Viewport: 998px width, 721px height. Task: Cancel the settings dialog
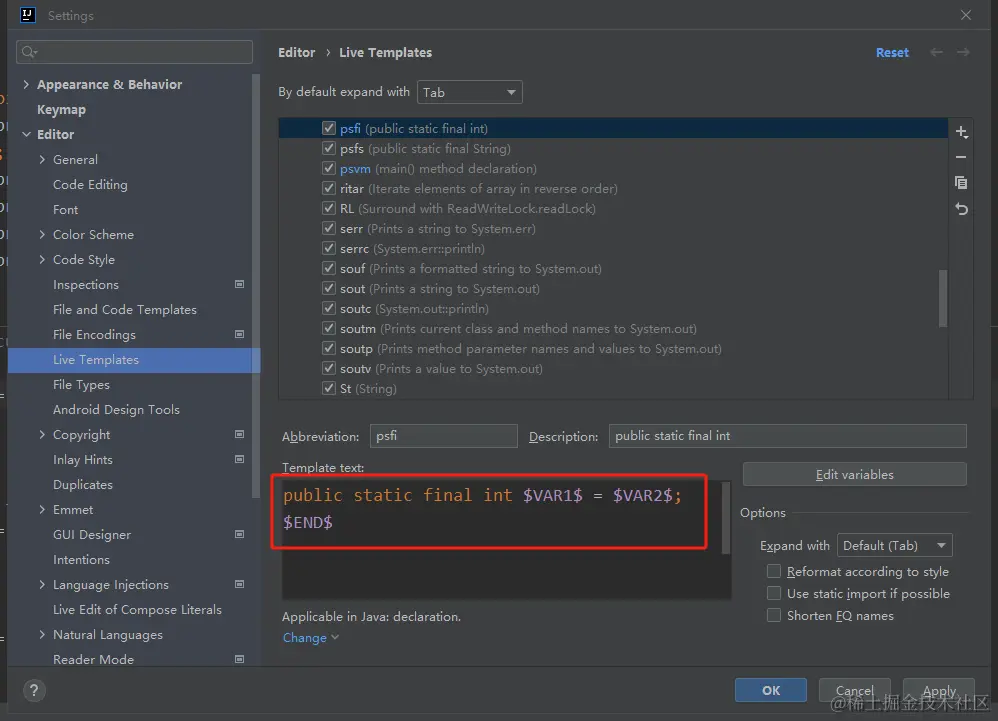click(855, 690)
